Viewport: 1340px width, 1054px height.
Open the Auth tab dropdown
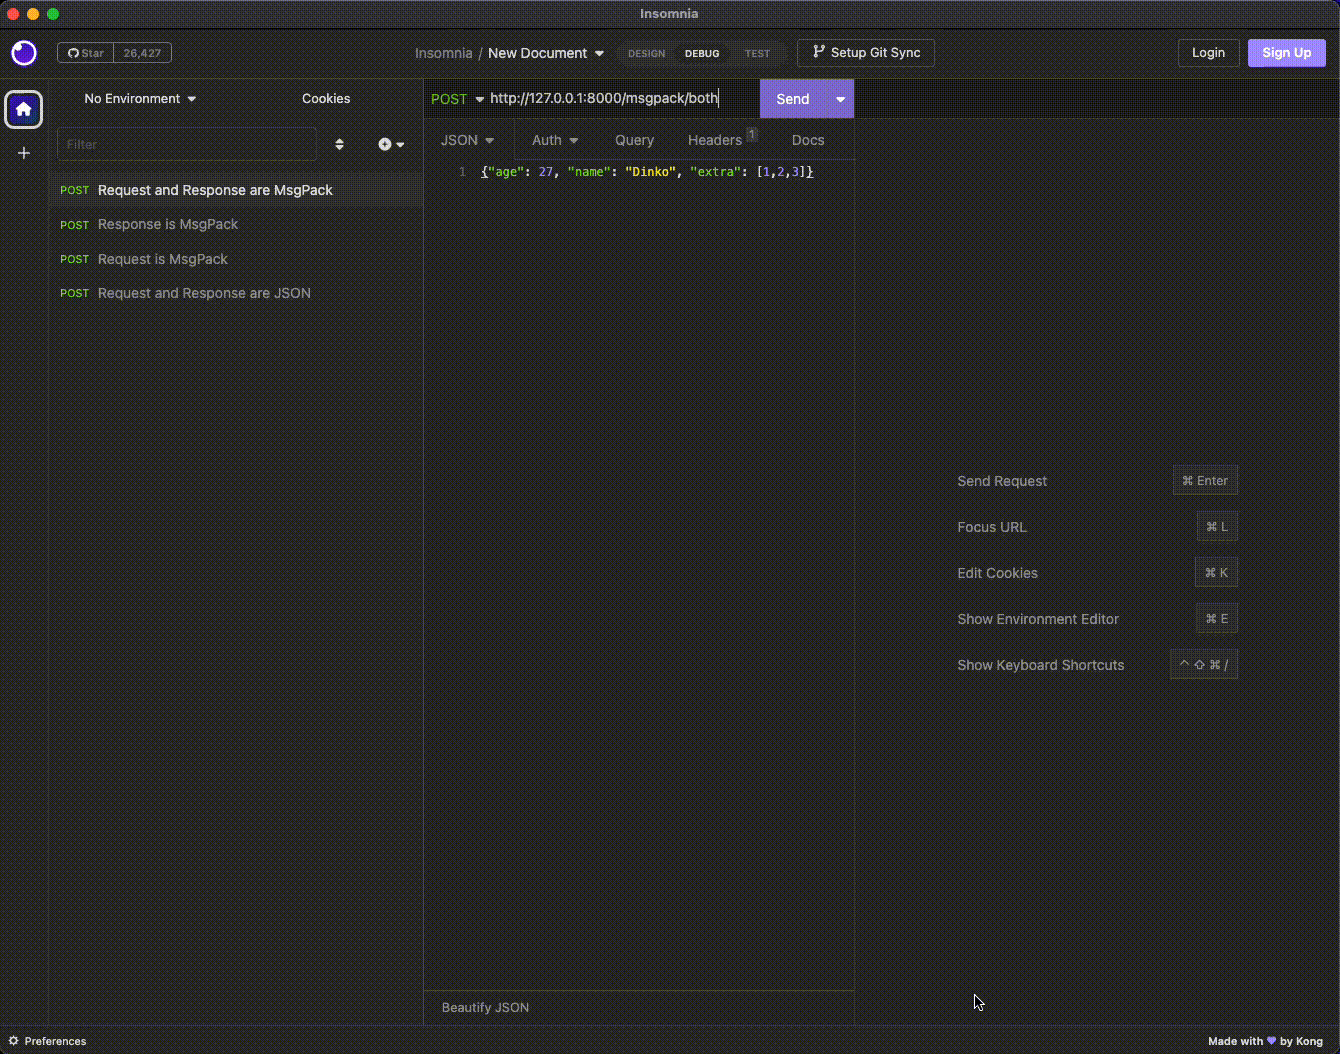point(555,140)
